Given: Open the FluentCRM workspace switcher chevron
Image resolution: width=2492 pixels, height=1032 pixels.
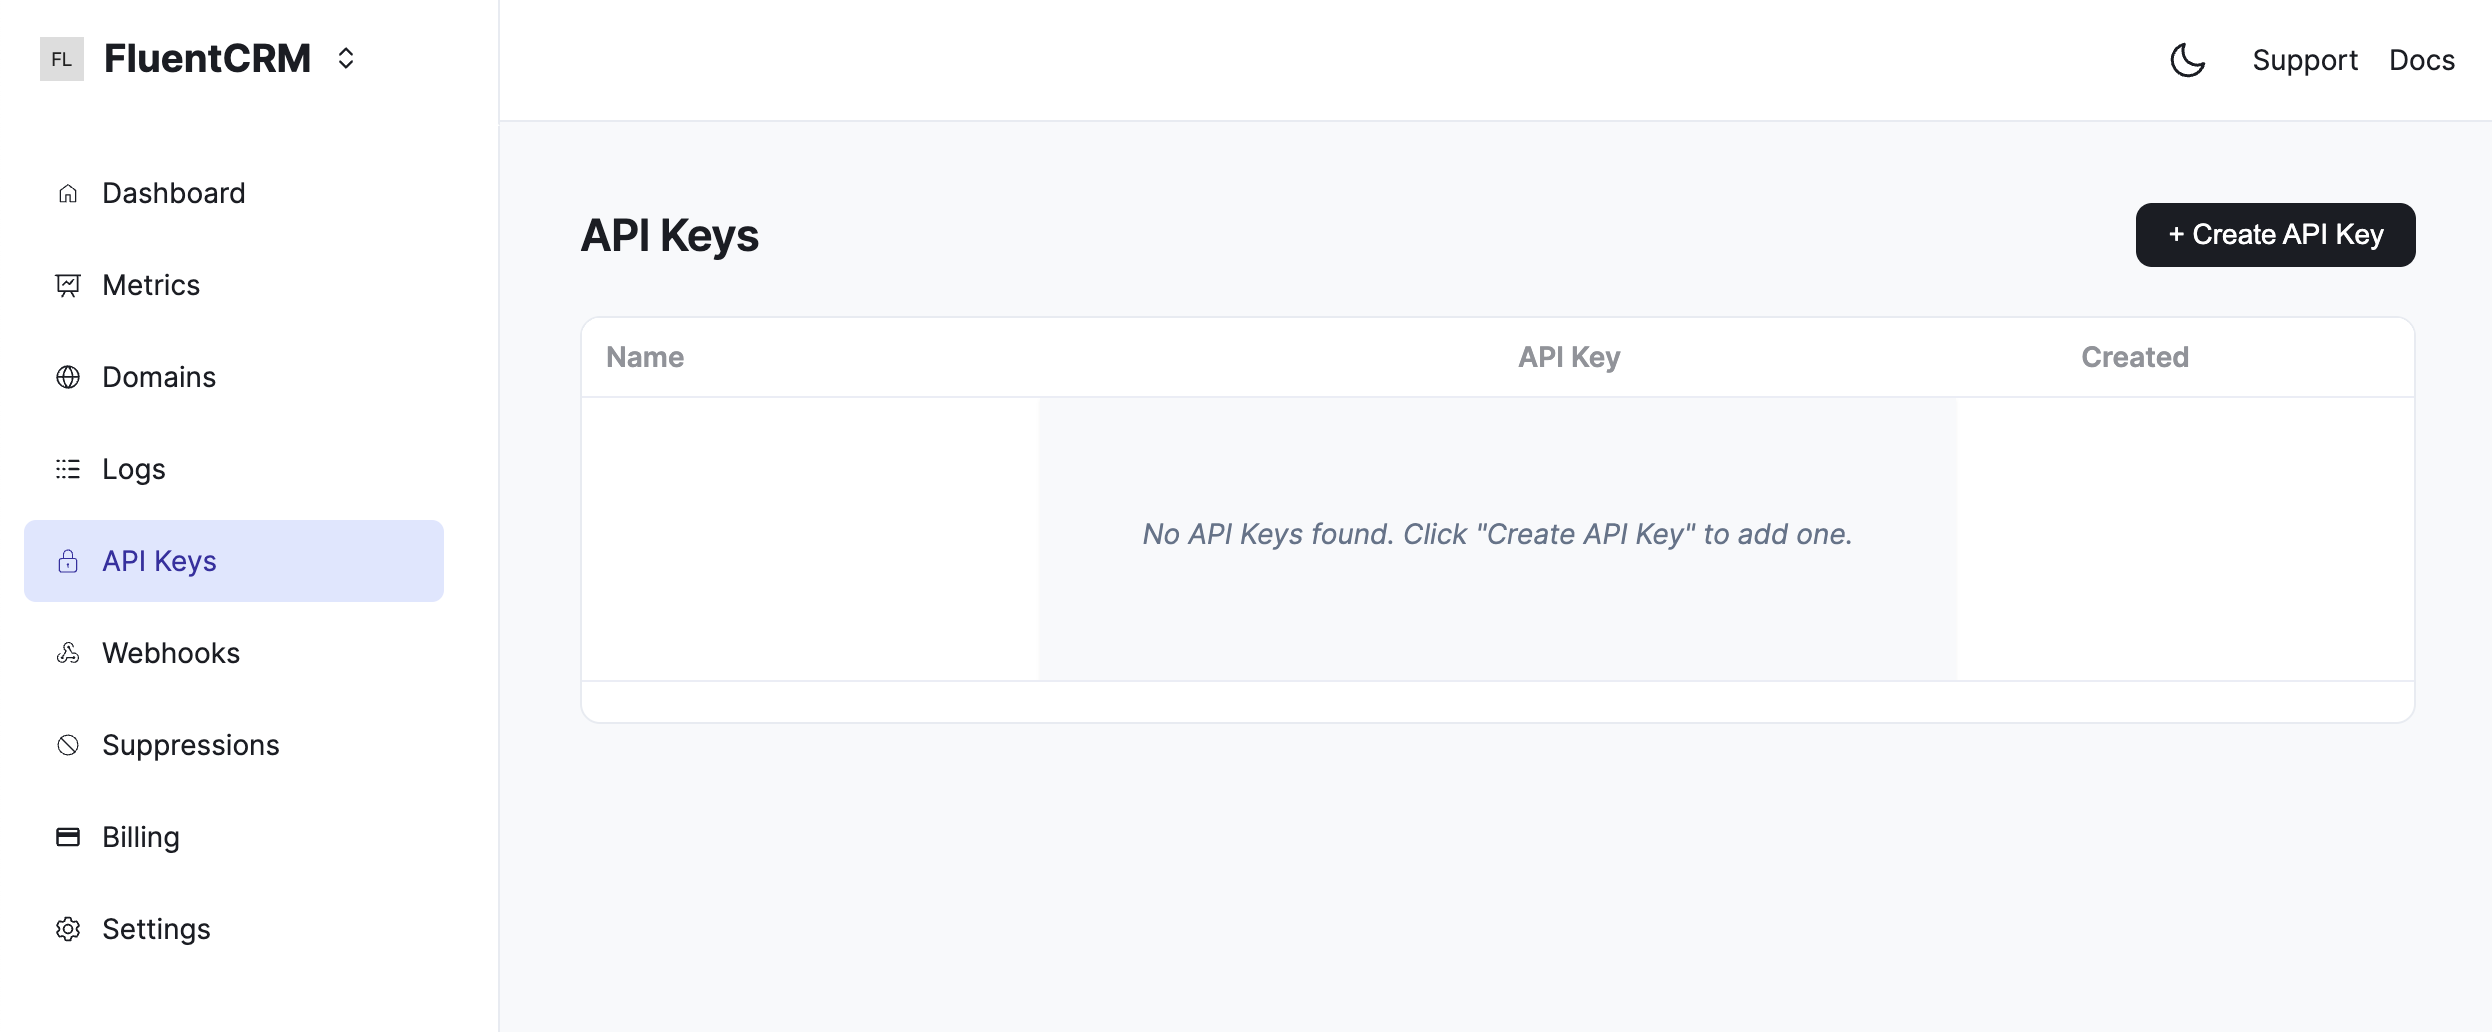Looking at the screenshot, I should 345,58.
